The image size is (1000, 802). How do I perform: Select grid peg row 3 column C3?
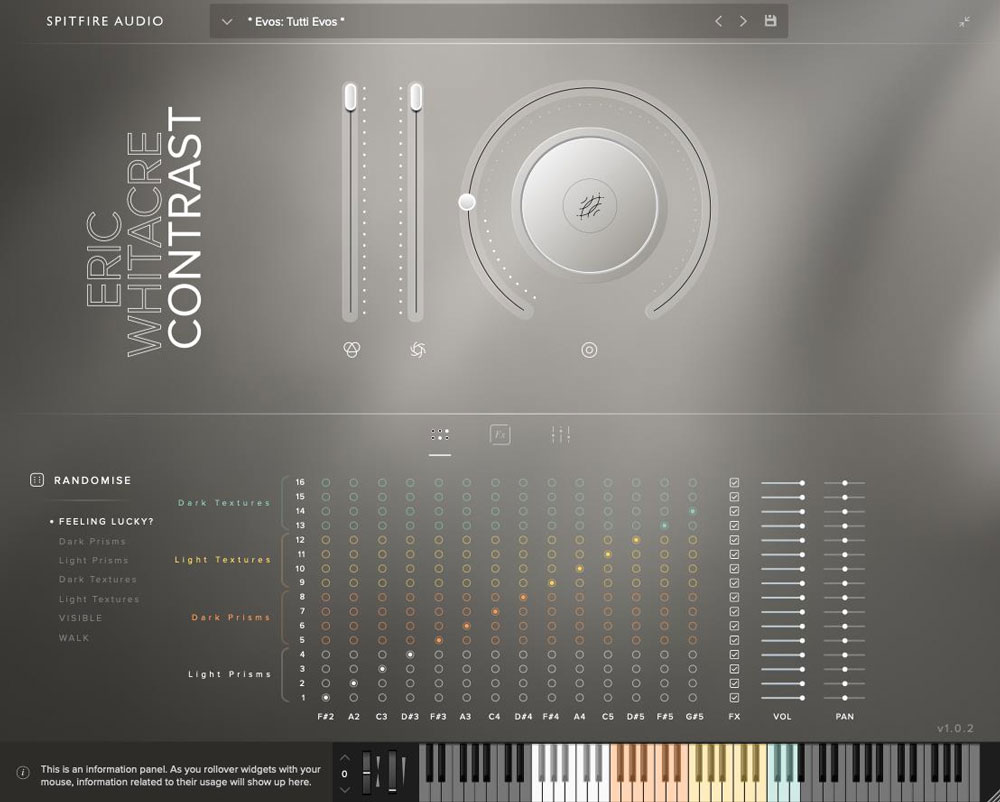click(382, 669)
